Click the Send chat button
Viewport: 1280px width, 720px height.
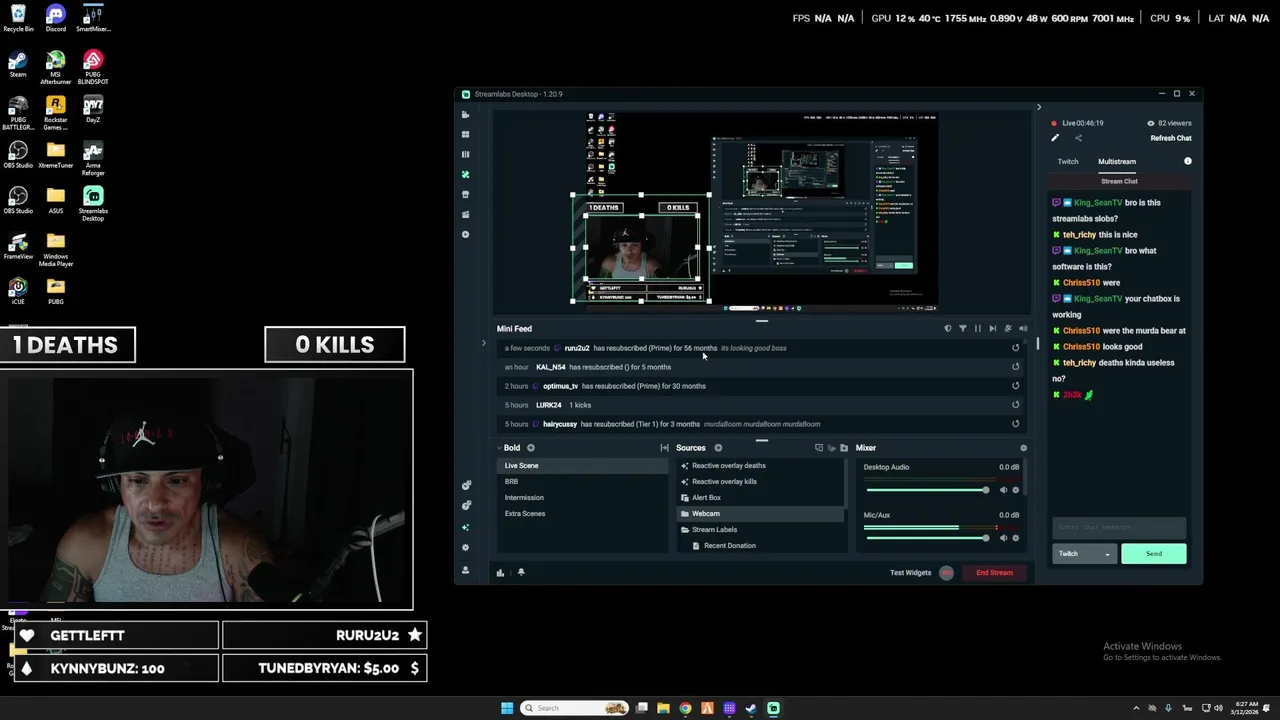tap(1154, 554)
